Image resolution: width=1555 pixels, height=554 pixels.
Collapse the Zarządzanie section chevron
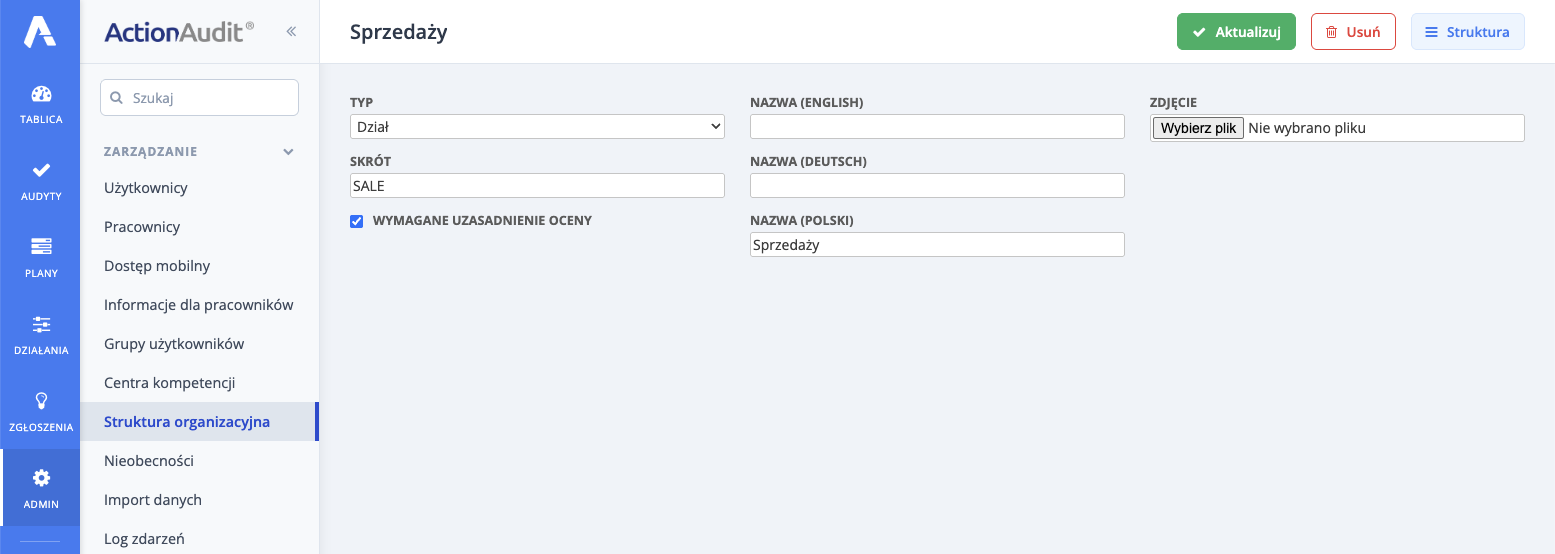point(288,152)
